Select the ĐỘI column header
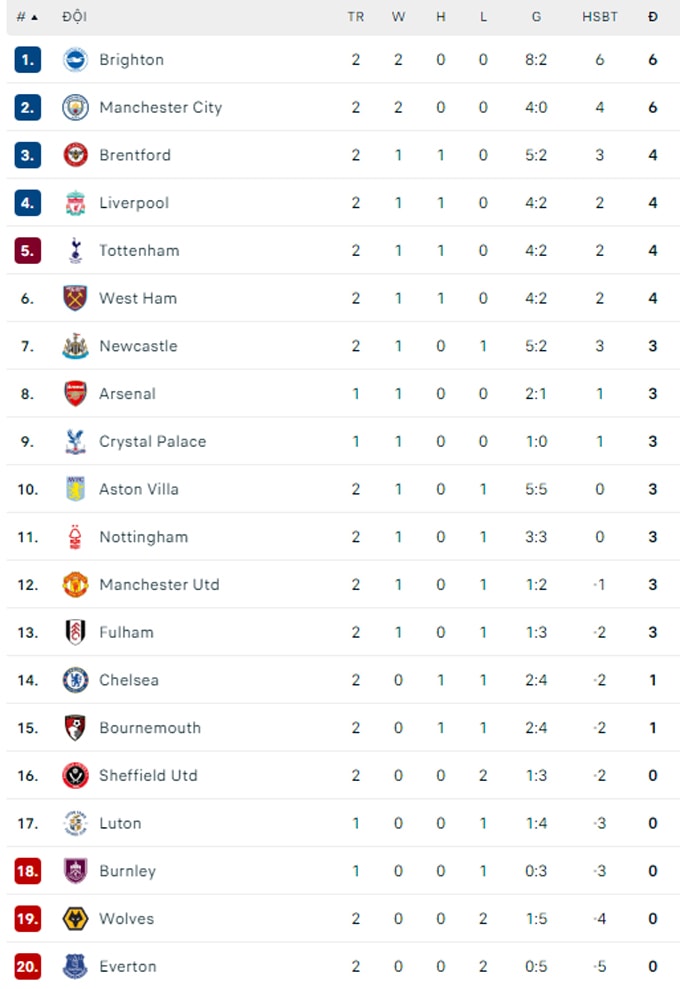 click(74, 17)
